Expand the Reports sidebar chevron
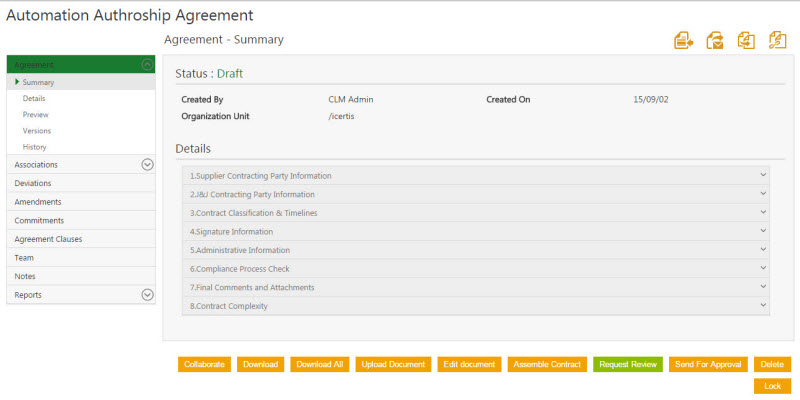Image resolution: width=800 pixels, height=400 pixels. [147, 295]
